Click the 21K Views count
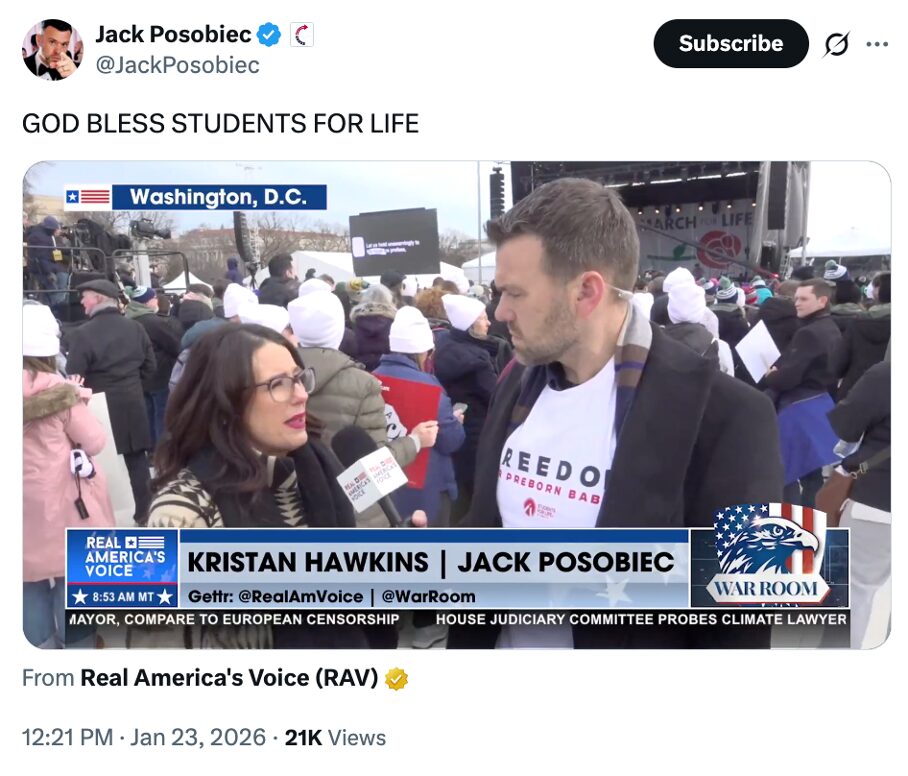Viewport: 908px width, 776px height. point(335,738)
